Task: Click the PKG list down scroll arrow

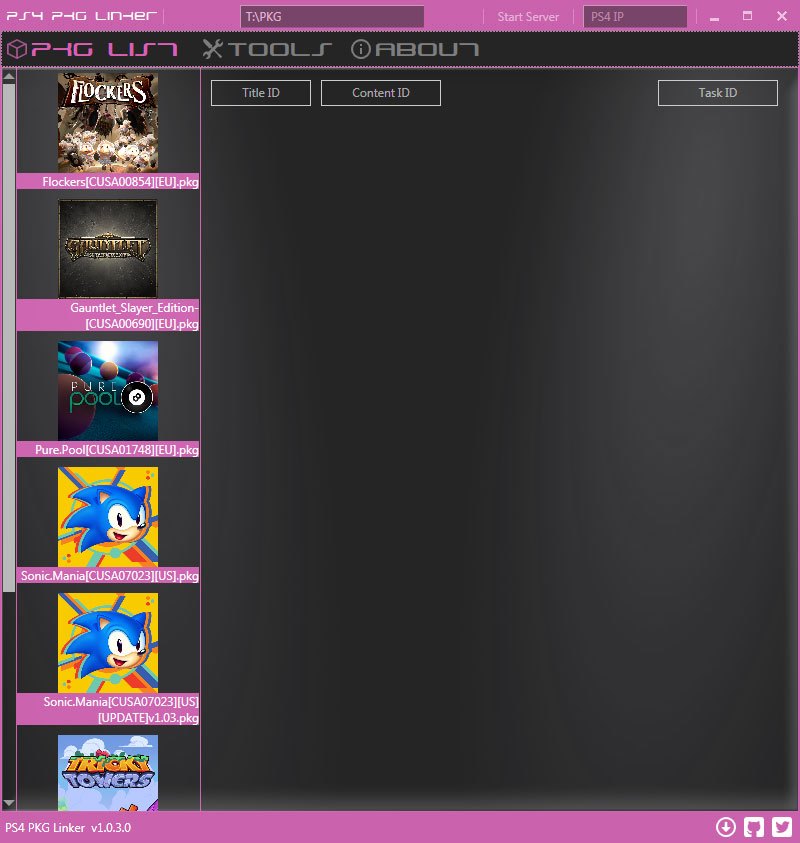Action: click(x=9, y=803)
